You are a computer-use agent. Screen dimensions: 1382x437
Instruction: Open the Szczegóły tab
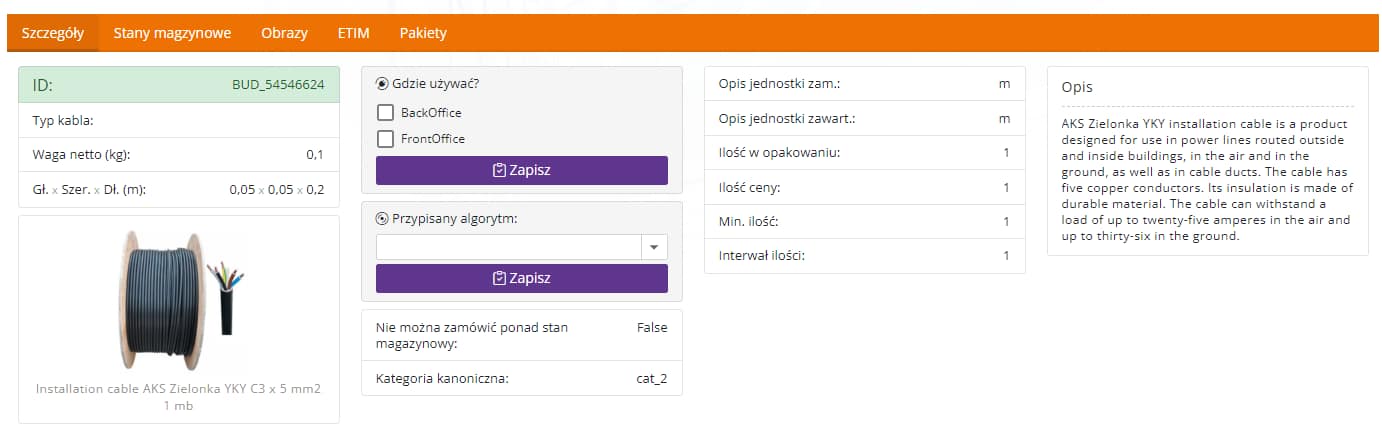point(53,33)
